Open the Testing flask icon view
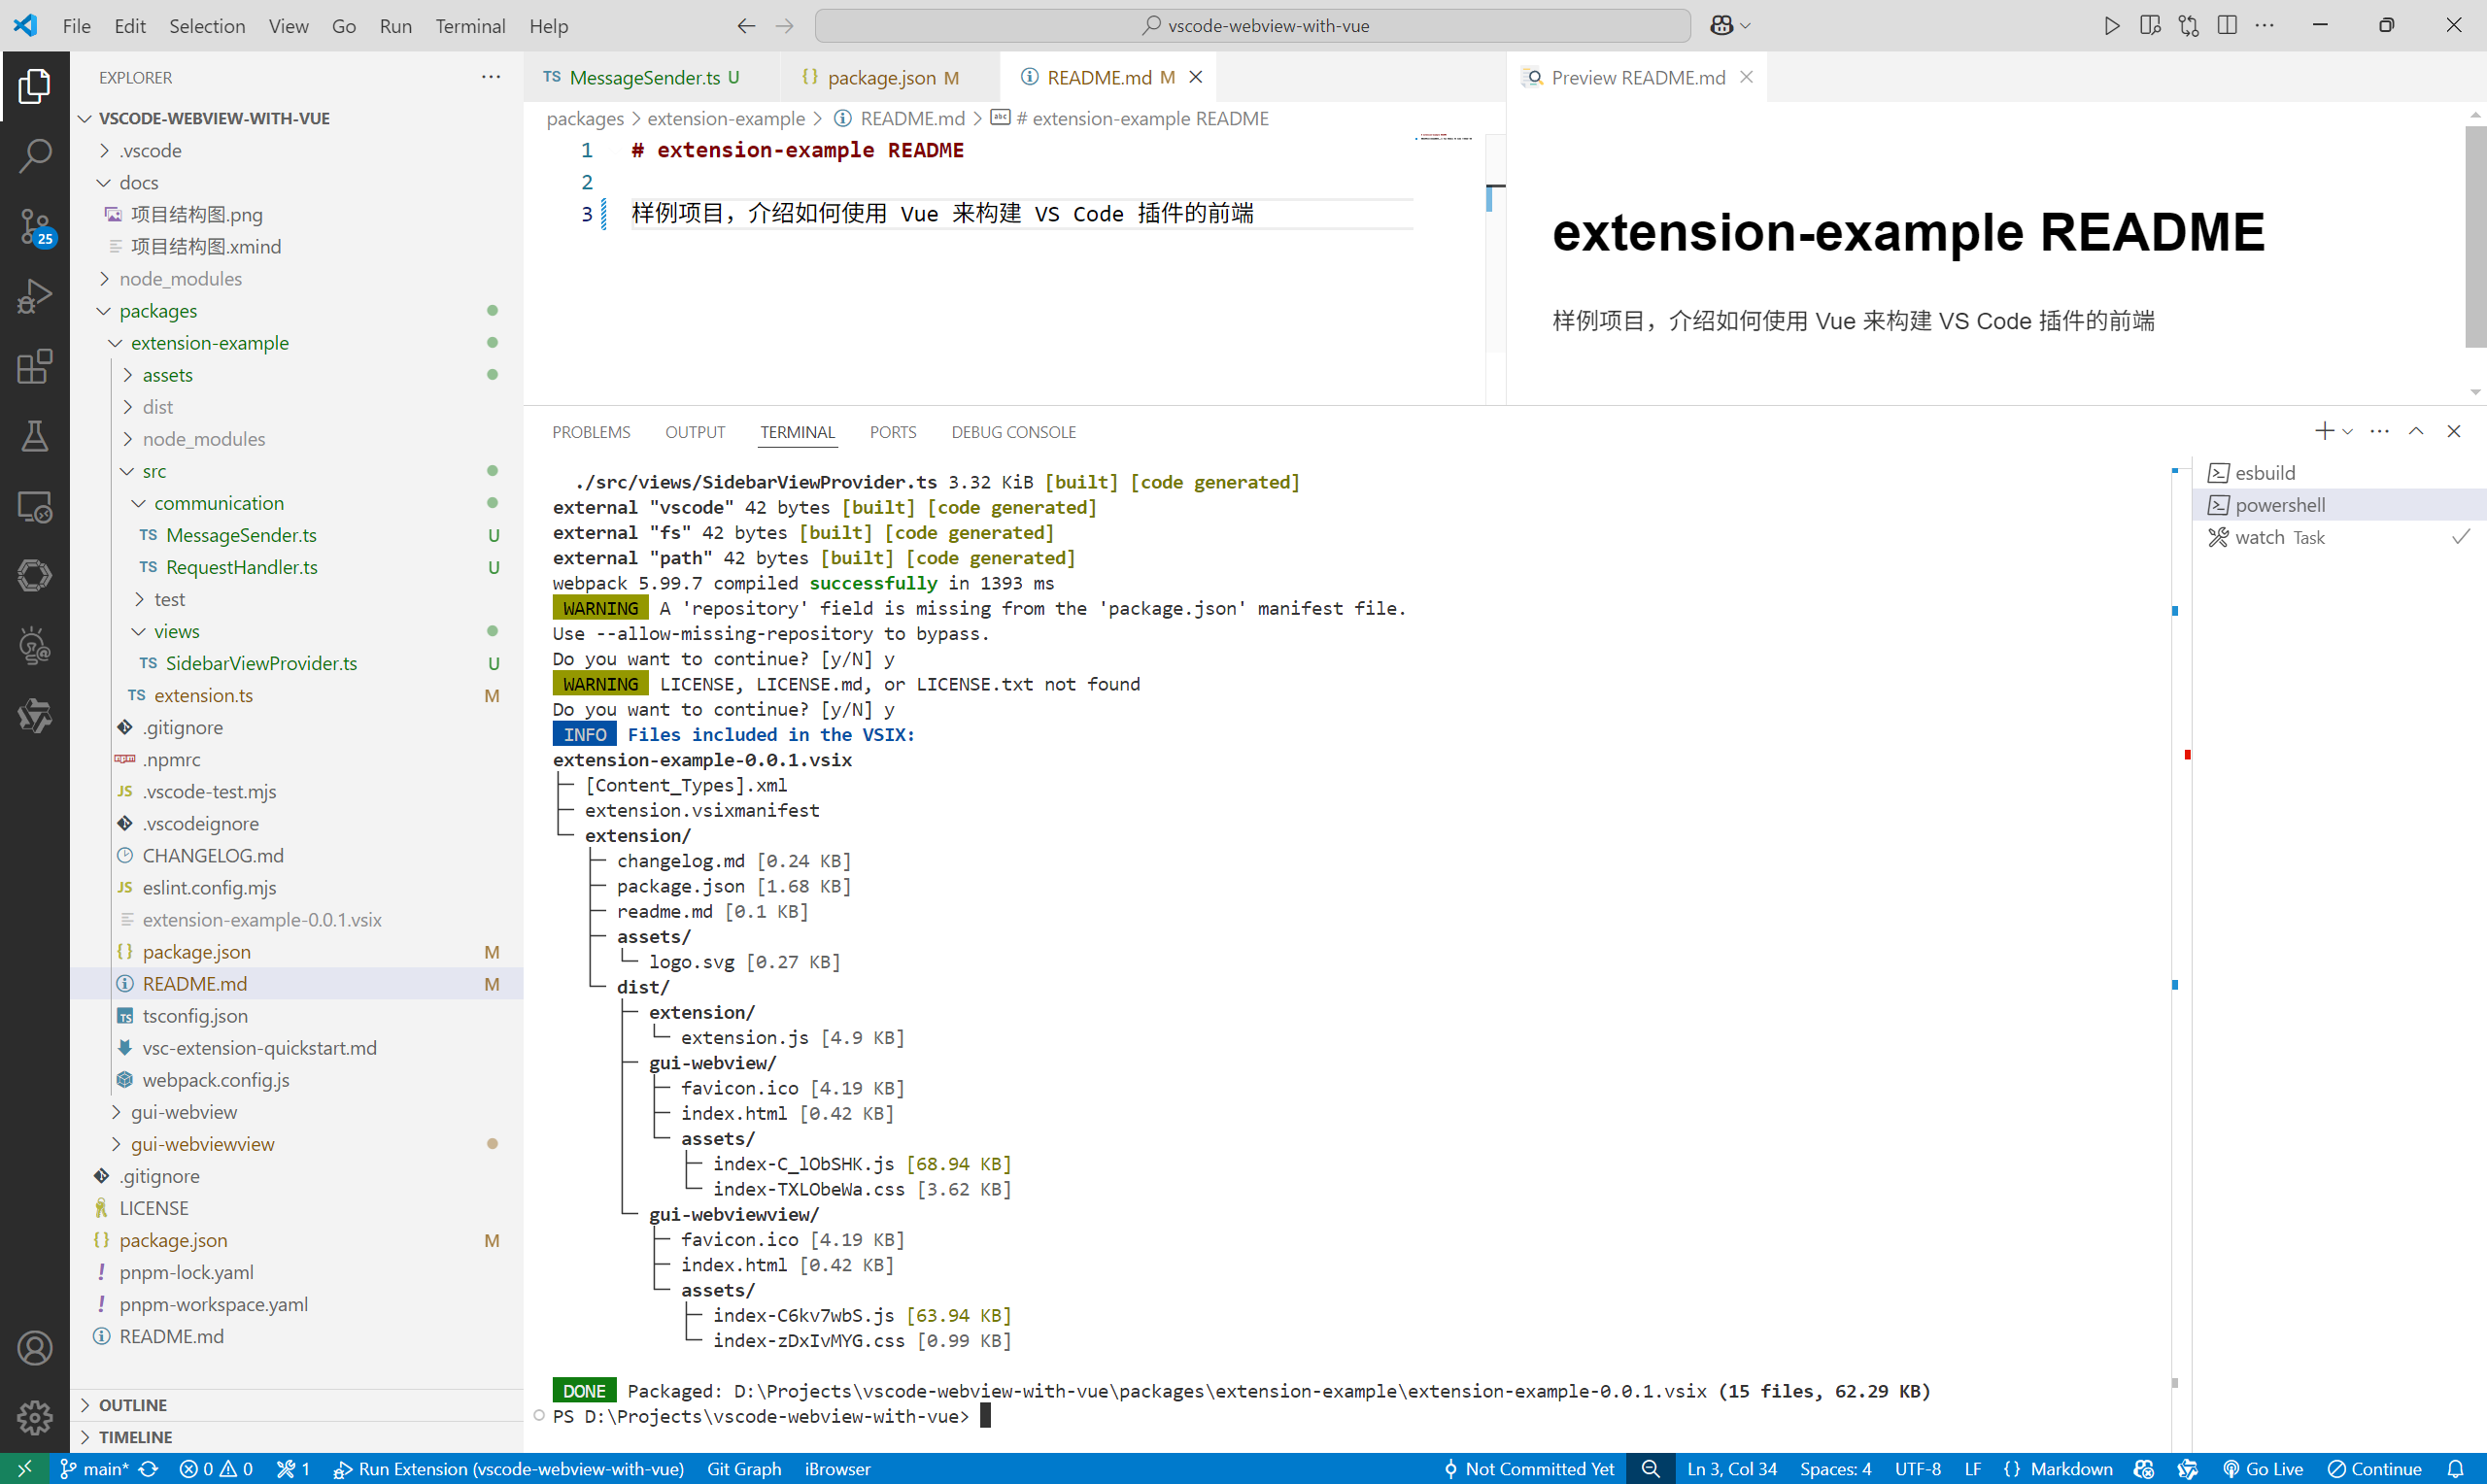The width and height of the screenshot is (2487, 1484). pos(35,437)
